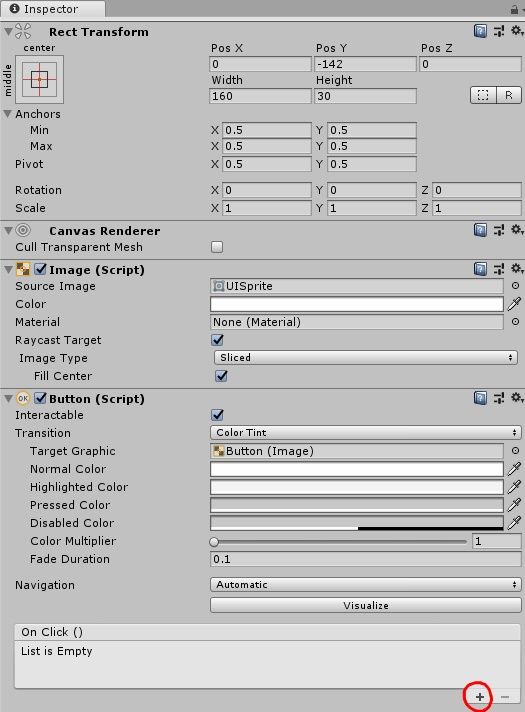Image resolution: width=525 pixels, height=712 pixels.
Task: Open Material object picker circle
Action: [x=515, y=321]
